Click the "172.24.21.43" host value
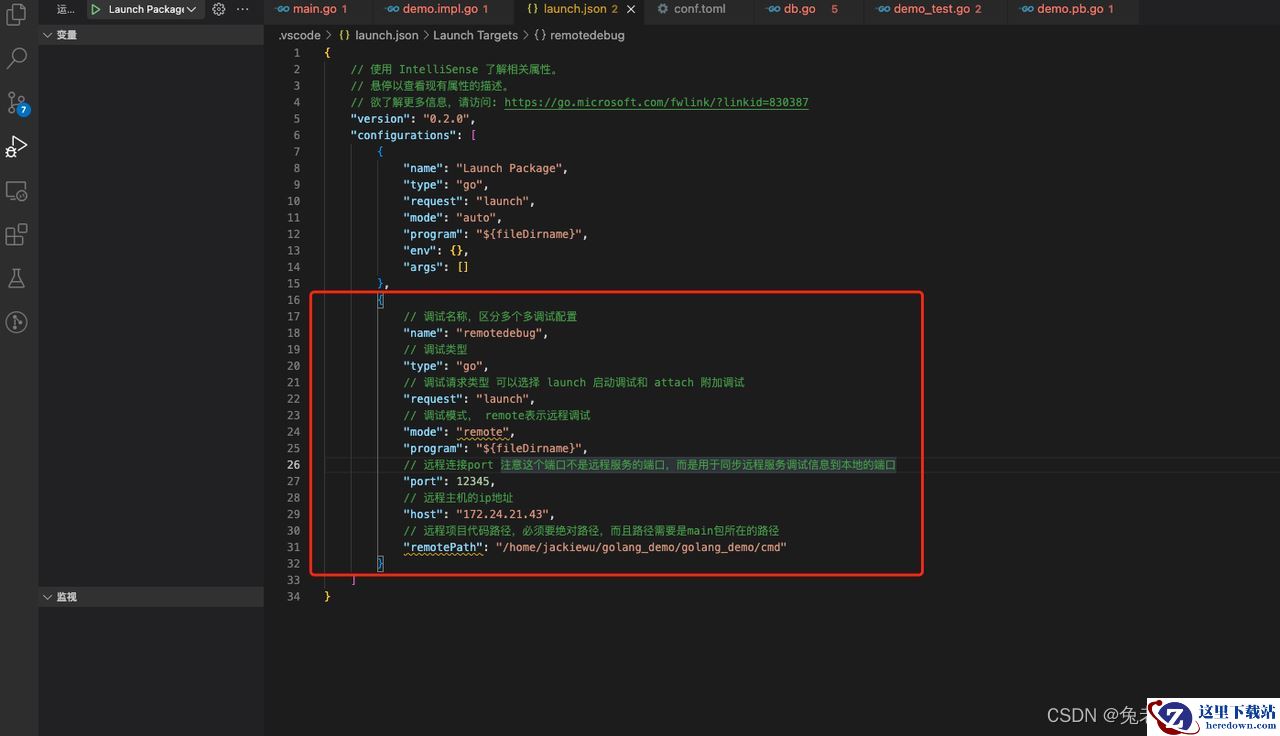 click(x=502, y=514)
